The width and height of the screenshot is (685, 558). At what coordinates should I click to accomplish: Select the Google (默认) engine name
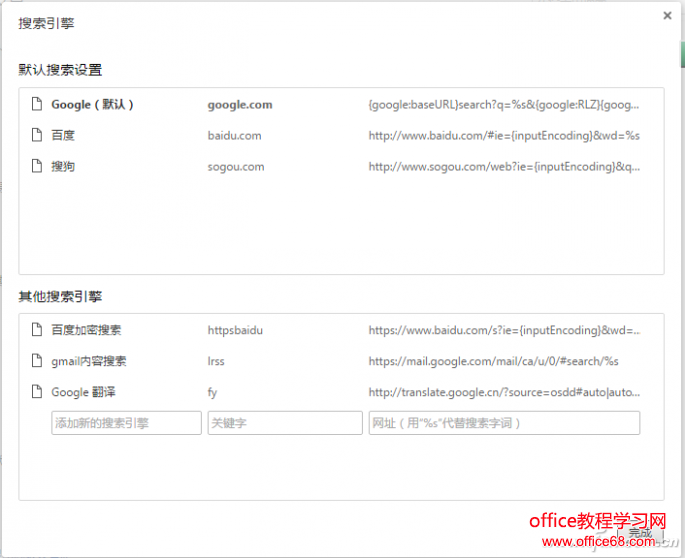click(92, 104)
